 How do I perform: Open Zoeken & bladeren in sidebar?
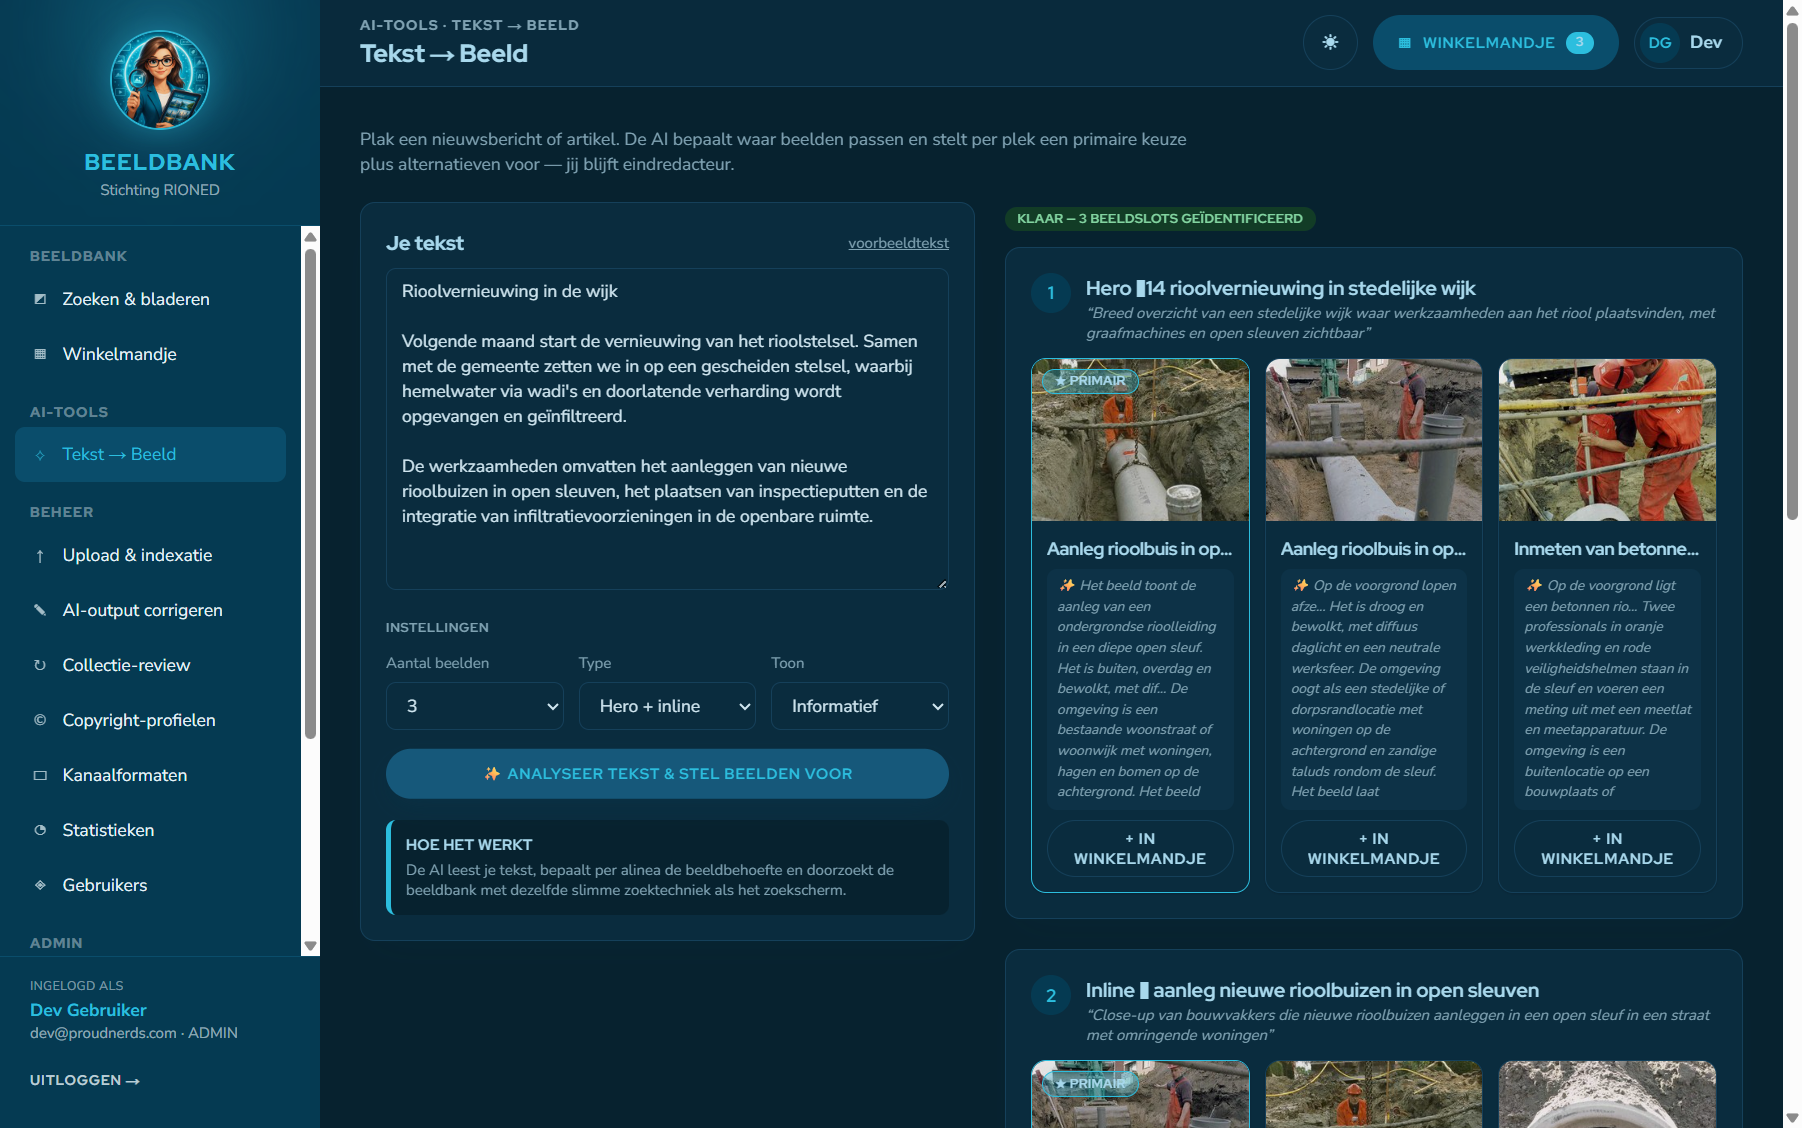tap(151, 299)
